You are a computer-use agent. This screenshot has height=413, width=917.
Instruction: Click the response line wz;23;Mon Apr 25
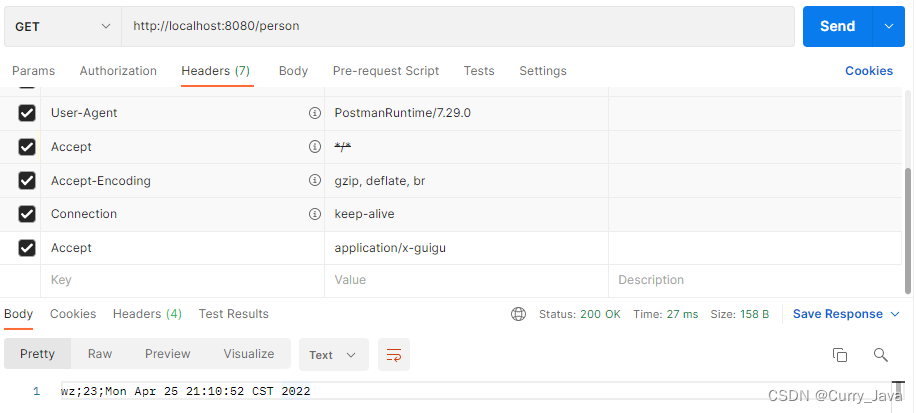coord(185,391)
